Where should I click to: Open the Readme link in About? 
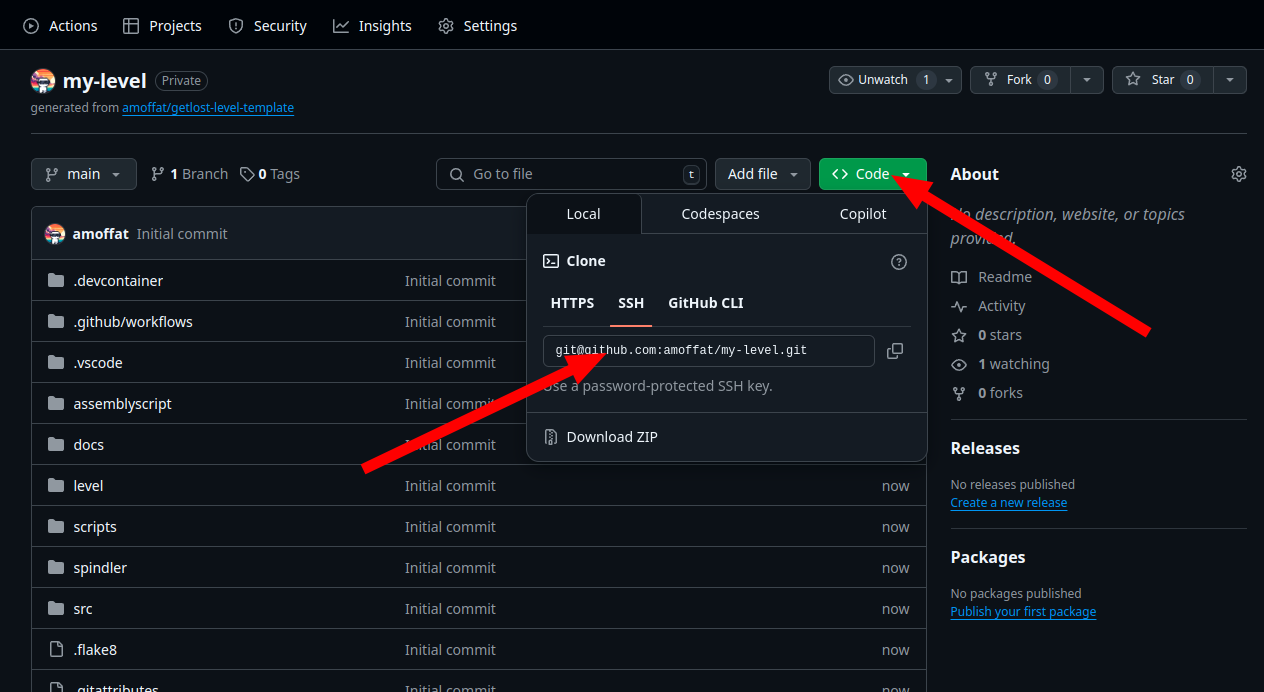pos(992,277)
